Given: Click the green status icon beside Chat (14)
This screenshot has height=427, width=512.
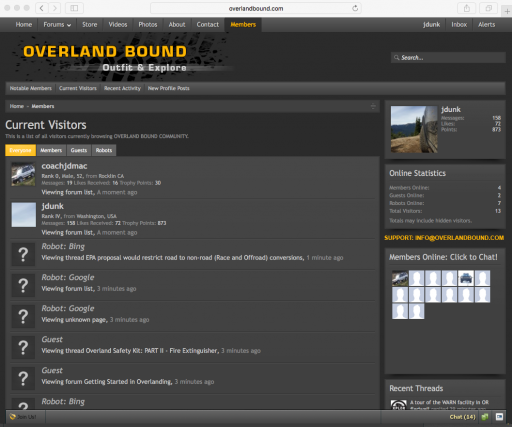Looking at the screenshot, I should click(485, 417).
